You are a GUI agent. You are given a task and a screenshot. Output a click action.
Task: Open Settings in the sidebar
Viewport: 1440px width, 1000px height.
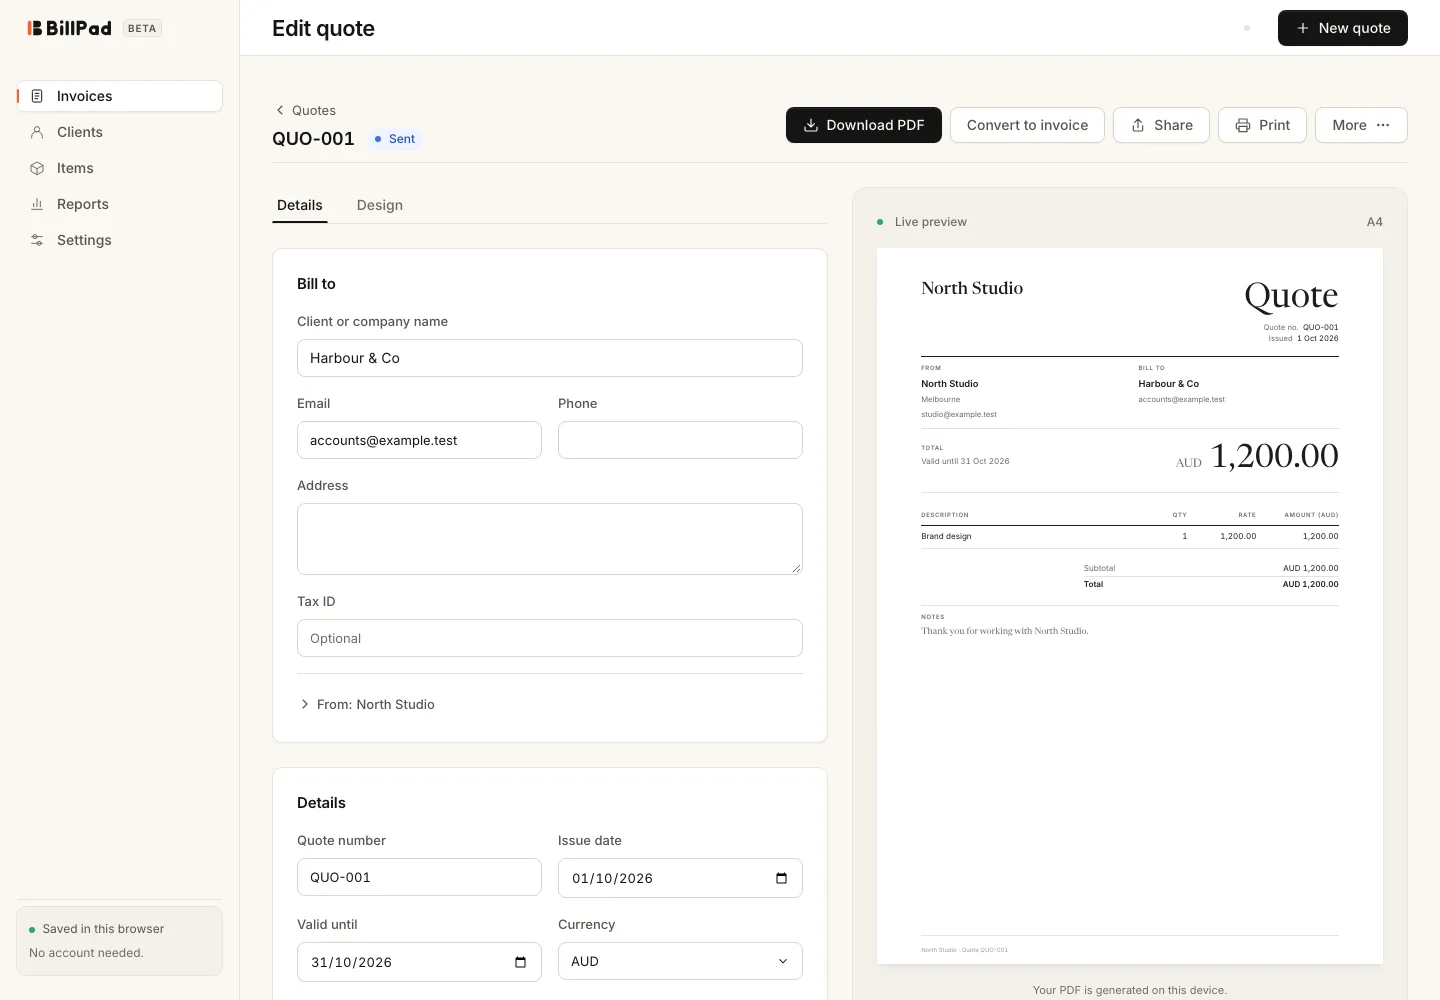120,240
